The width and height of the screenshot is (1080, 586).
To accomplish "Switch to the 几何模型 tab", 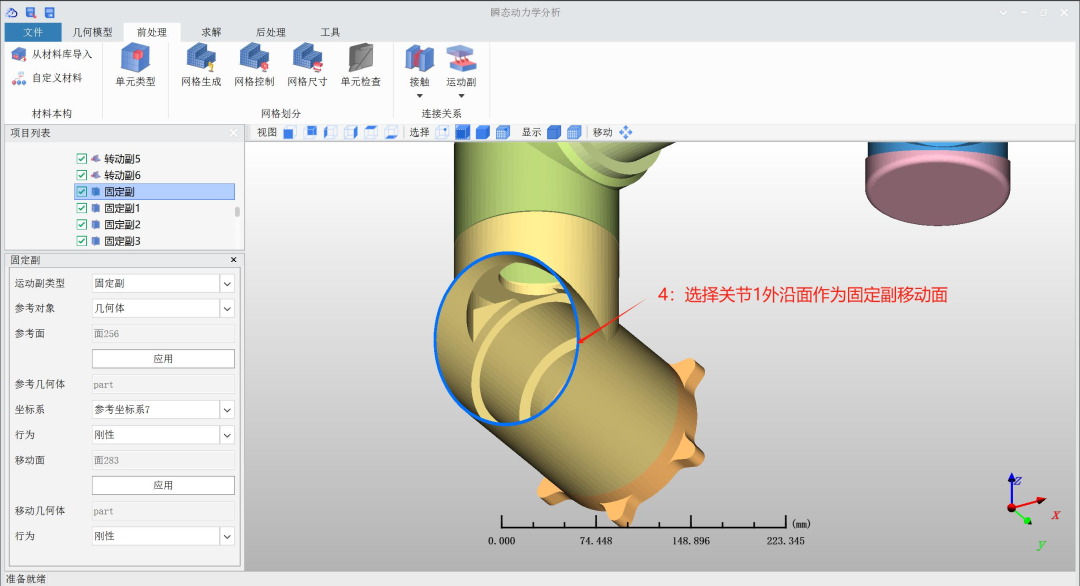I will (x=92, y=32).
